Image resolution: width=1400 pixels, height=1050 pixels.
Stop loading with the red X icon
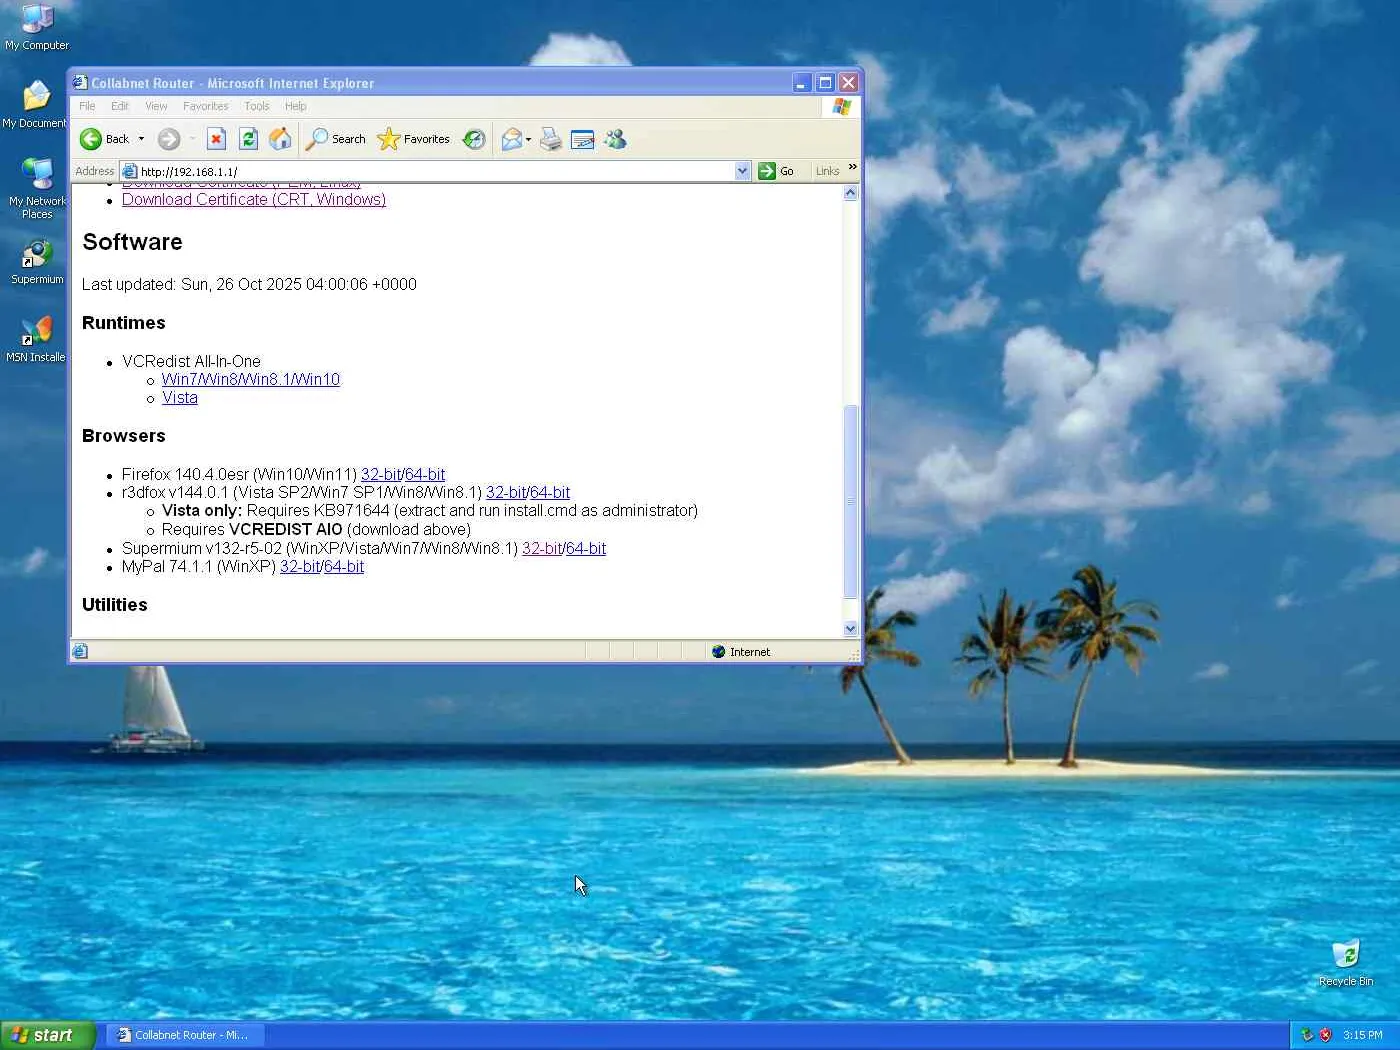pyautogui.click(x=216, y=139)
